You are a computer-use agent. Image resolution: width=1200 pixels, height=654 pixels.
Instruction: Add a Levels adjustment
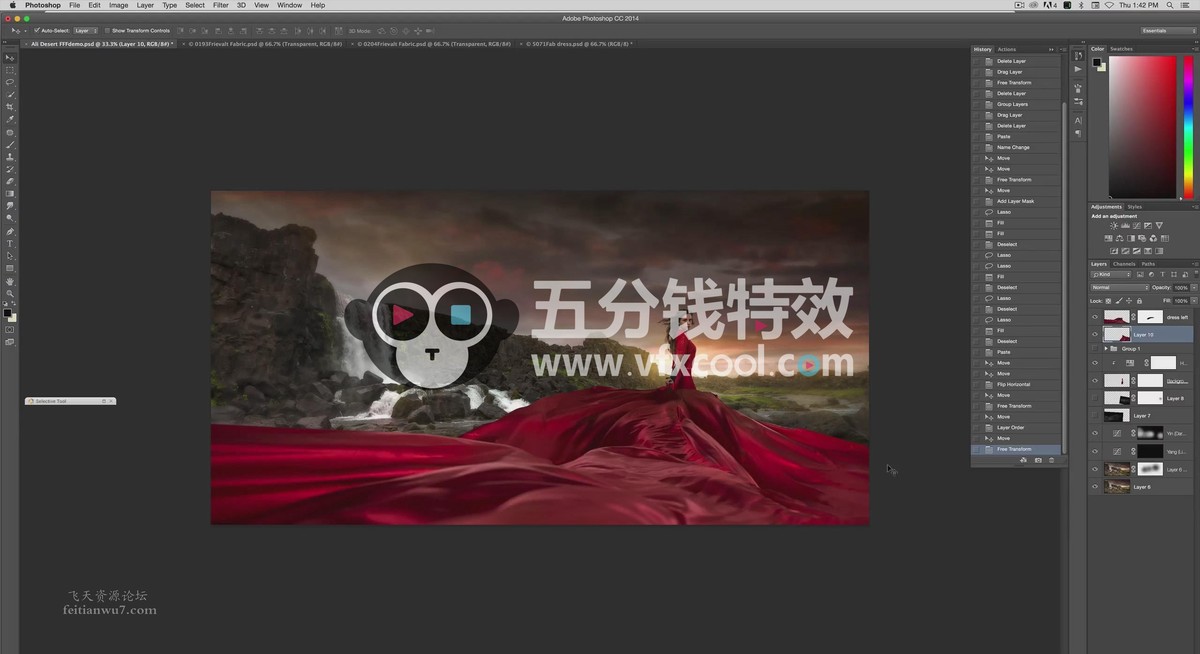point(1124,226)
